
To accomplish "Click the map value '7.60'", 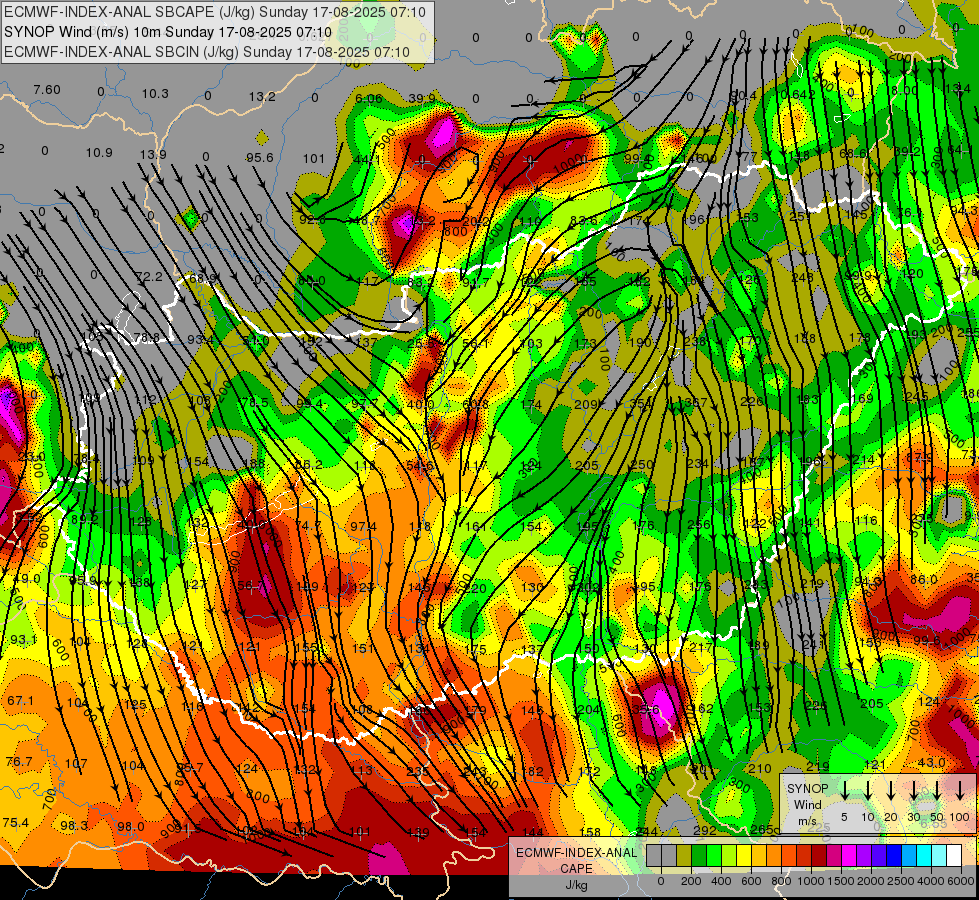I will coord(47,89).
